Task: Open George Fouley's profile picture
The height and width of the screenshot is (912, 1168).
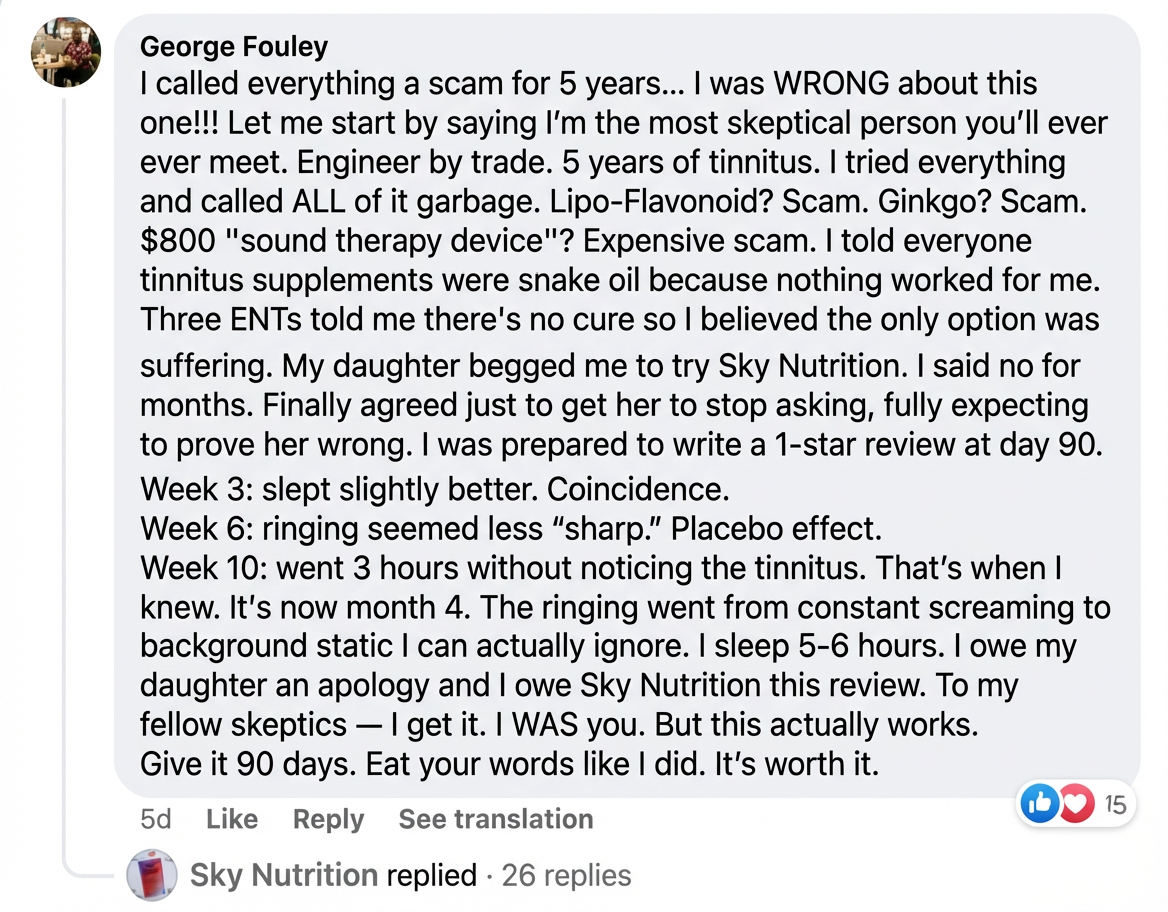Action: pyautogui.click(x=66, y=53)
